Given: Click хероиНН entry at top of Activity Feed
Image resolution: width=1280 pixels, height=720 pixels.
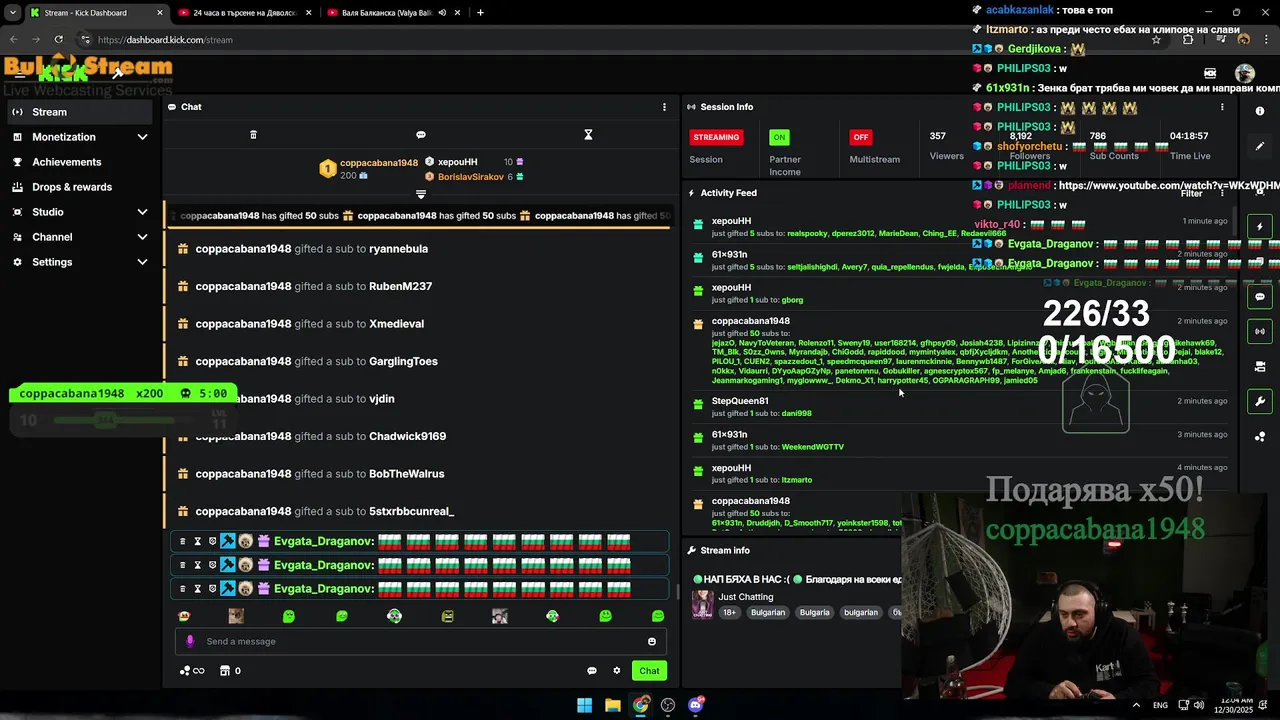Looking at the screenshot, I should 731,221.
